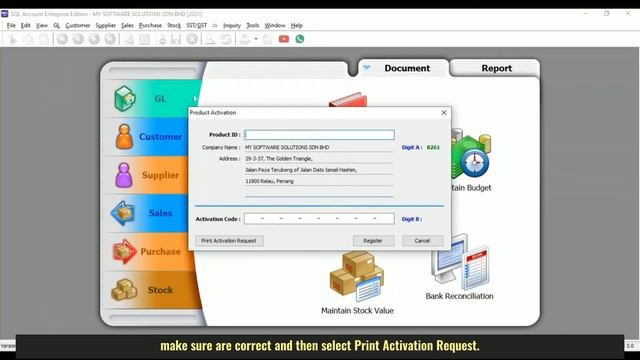Switch to the Document tab
Screen dimensions: 640x360
407,68
